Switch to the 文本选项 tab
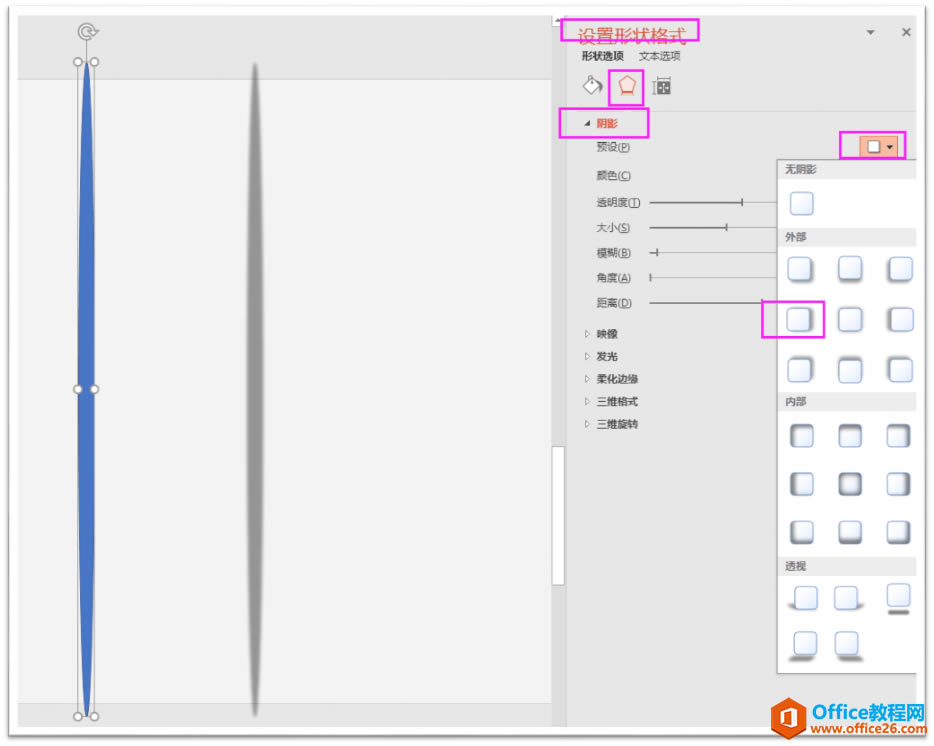Image resolution: width=934 pixels, height=746 pixels. (x=659, y=56)
